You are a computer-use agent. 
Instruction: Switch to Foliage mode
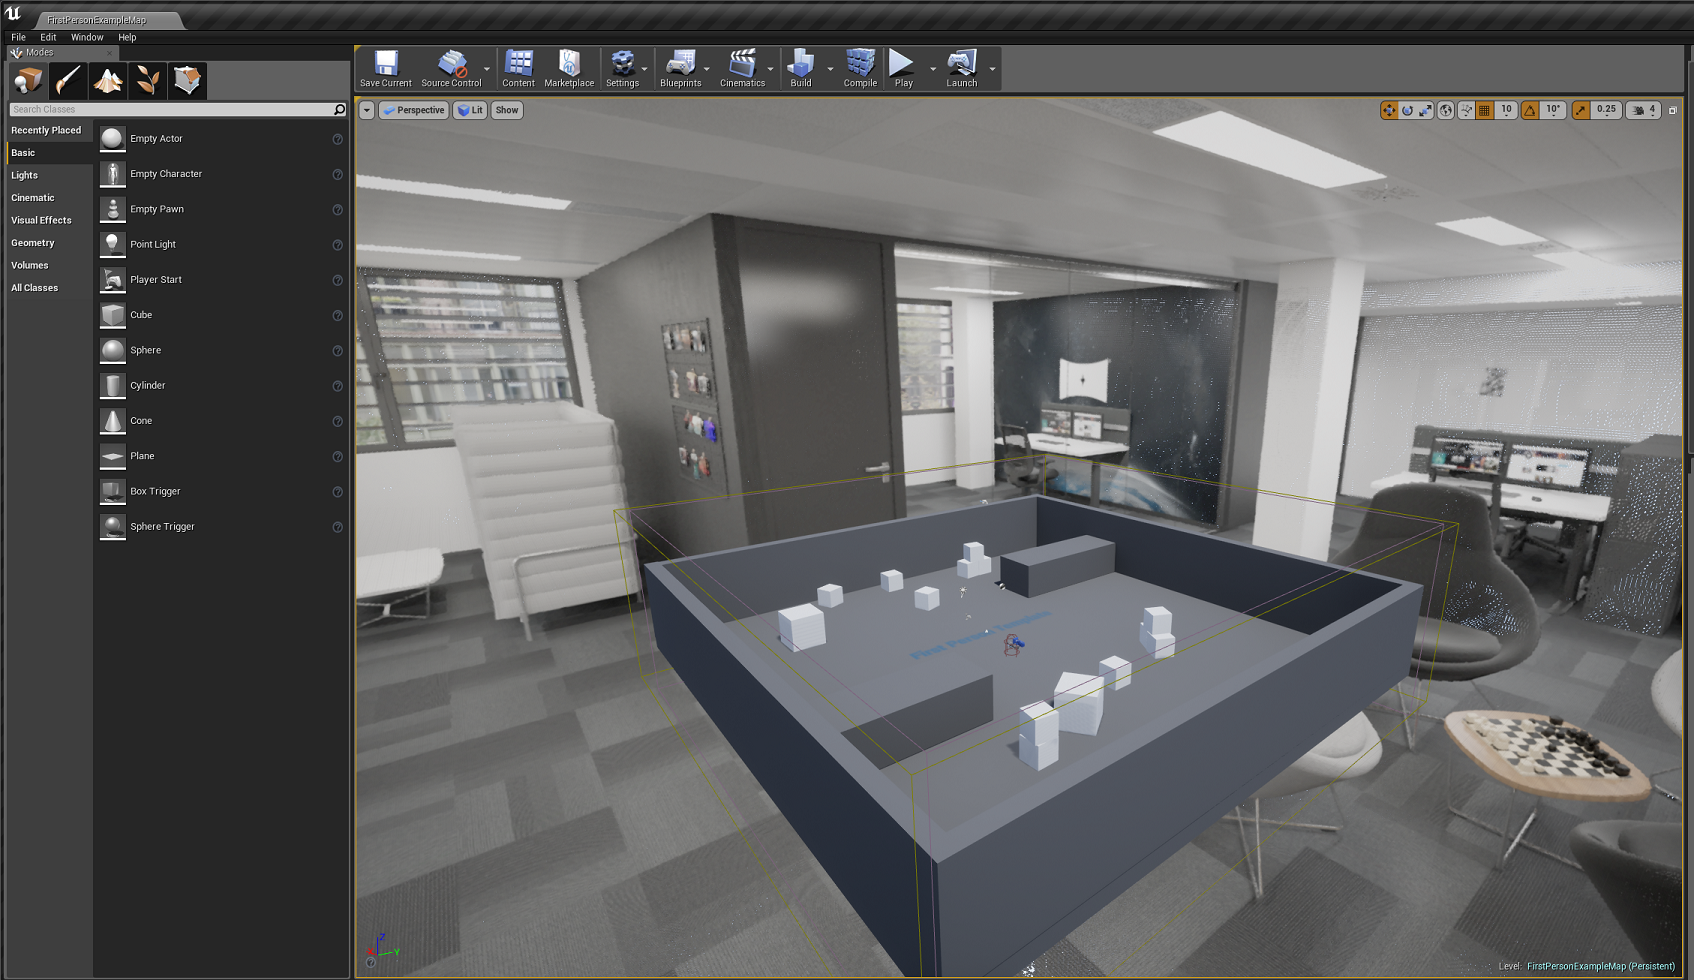tap(148, 81)
